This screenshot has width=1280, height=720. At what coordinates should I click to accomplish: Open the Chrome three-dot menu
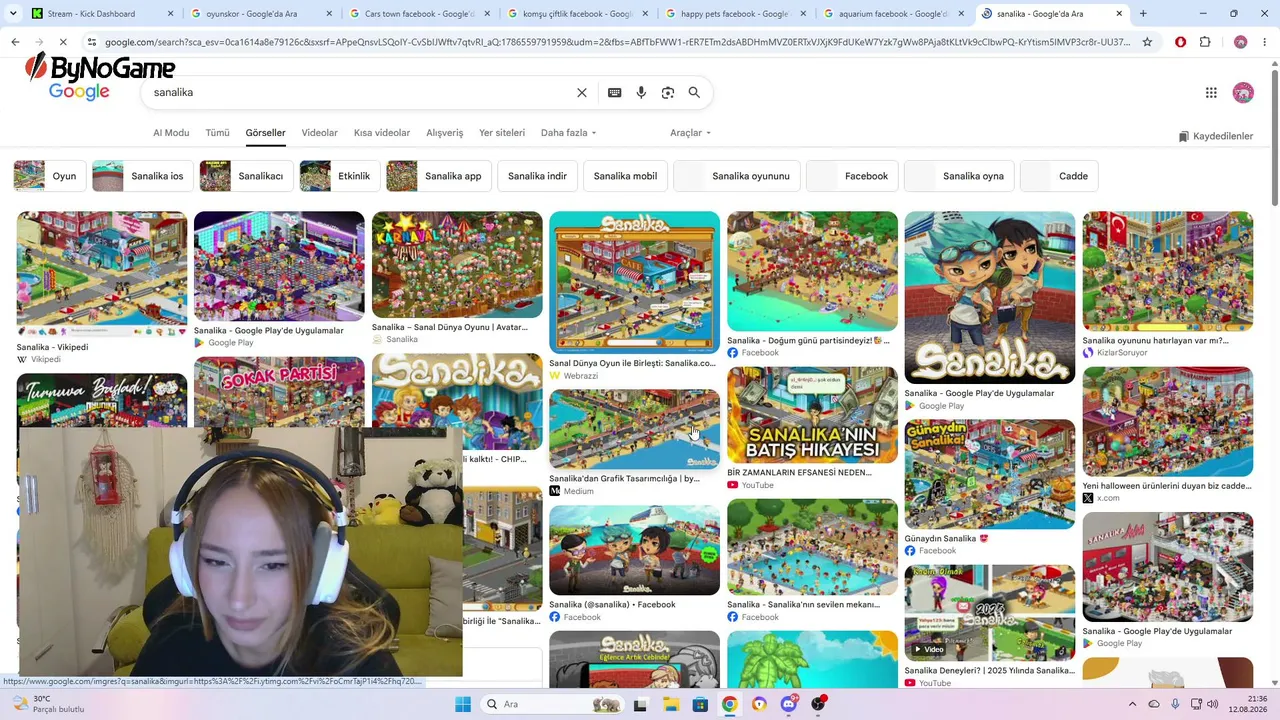(x=1263, y=42)
